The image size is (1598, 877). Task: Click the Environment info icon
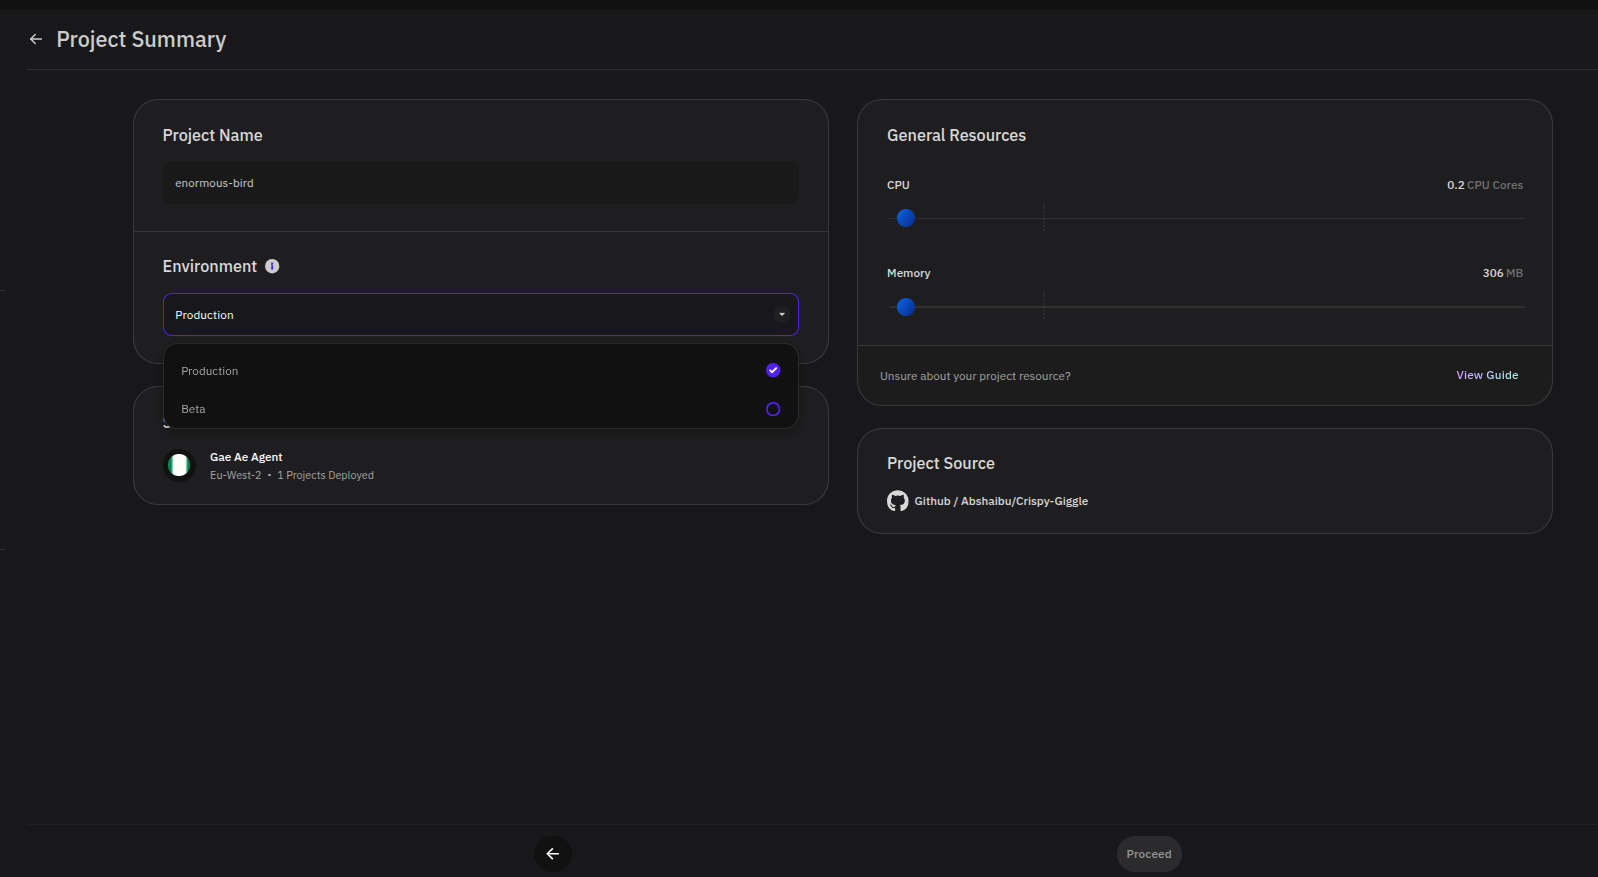272,266
